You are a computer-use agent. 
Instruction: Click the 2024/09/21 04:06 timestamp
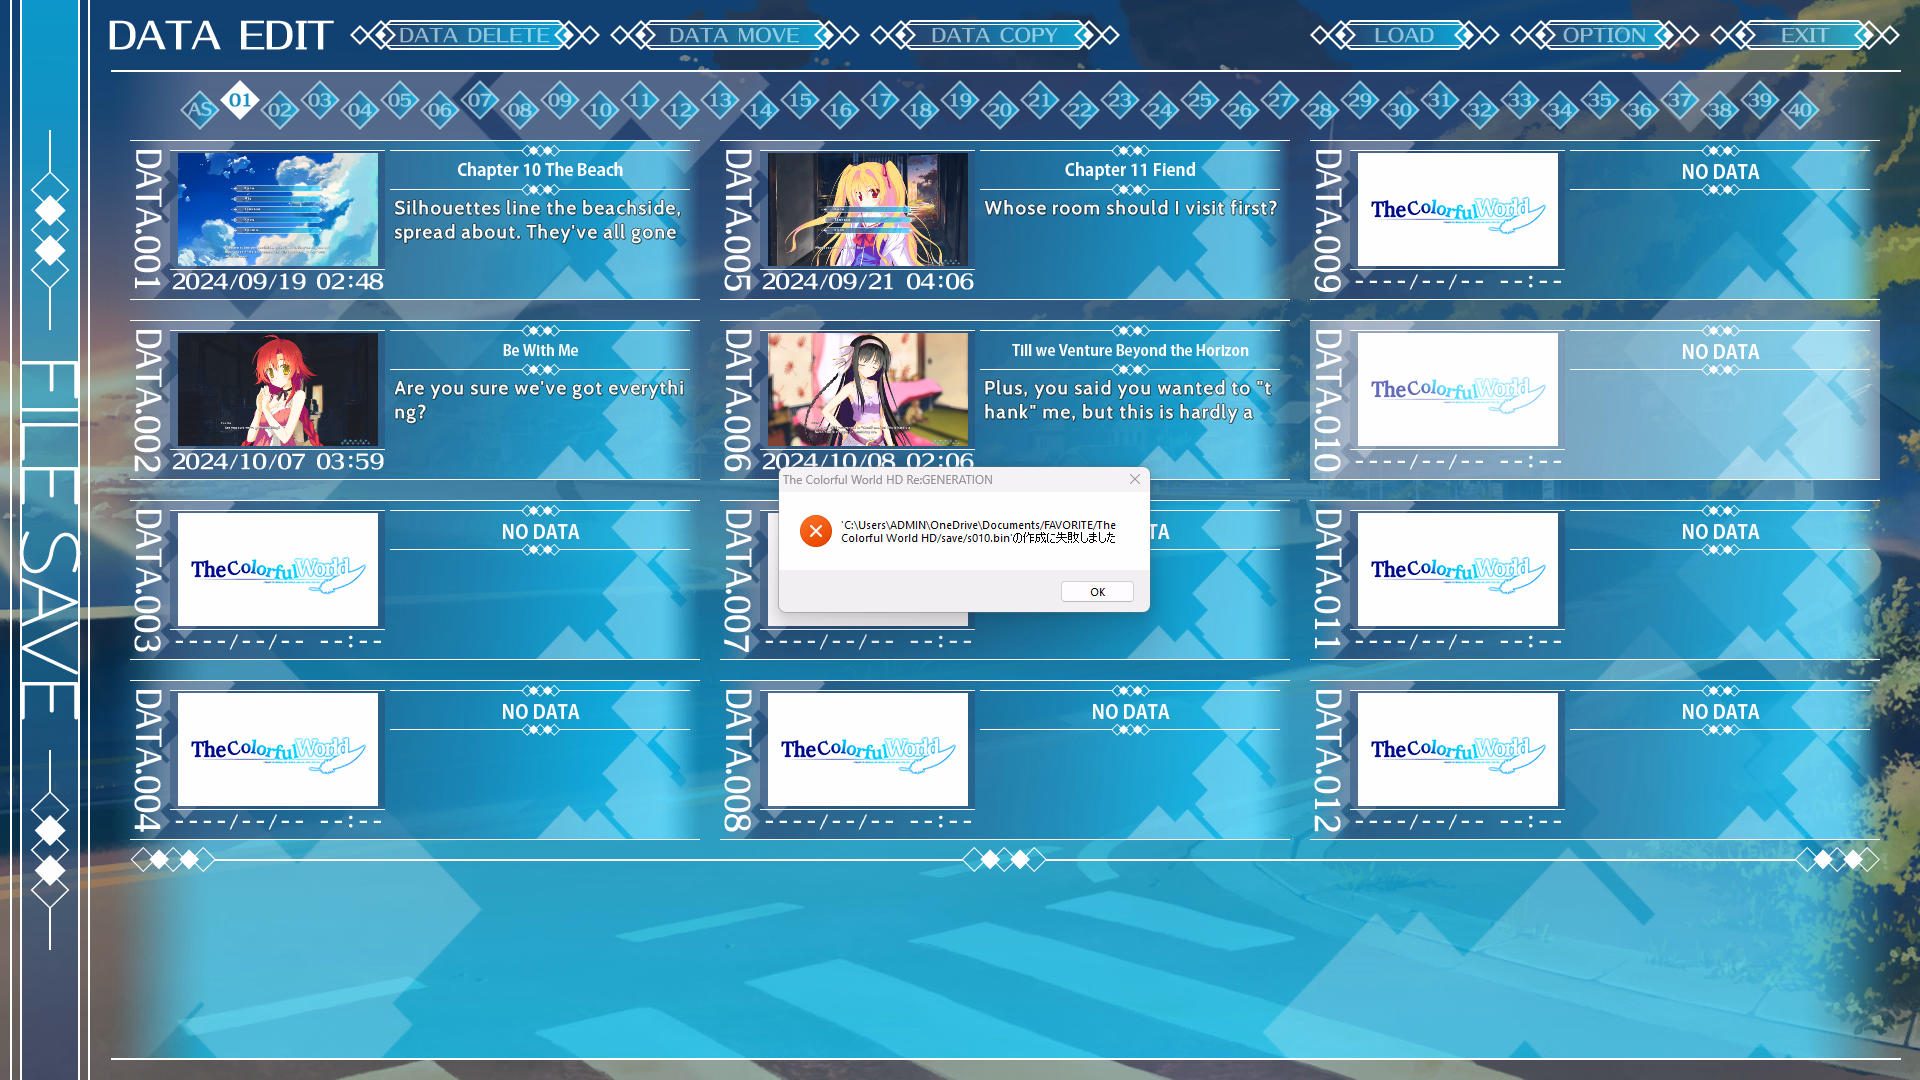pyautogui.click(x=868, y=281)
